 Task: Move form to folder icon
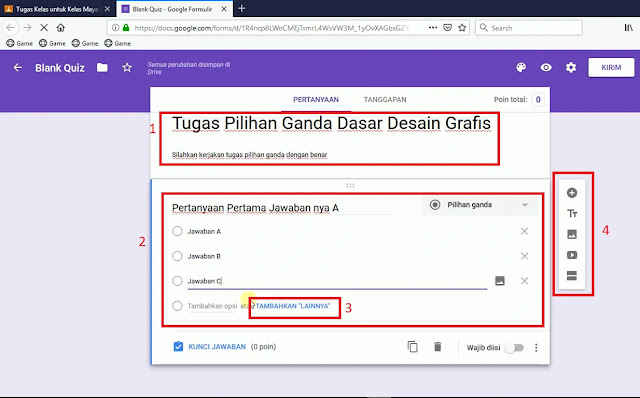[x=102, y=67]
